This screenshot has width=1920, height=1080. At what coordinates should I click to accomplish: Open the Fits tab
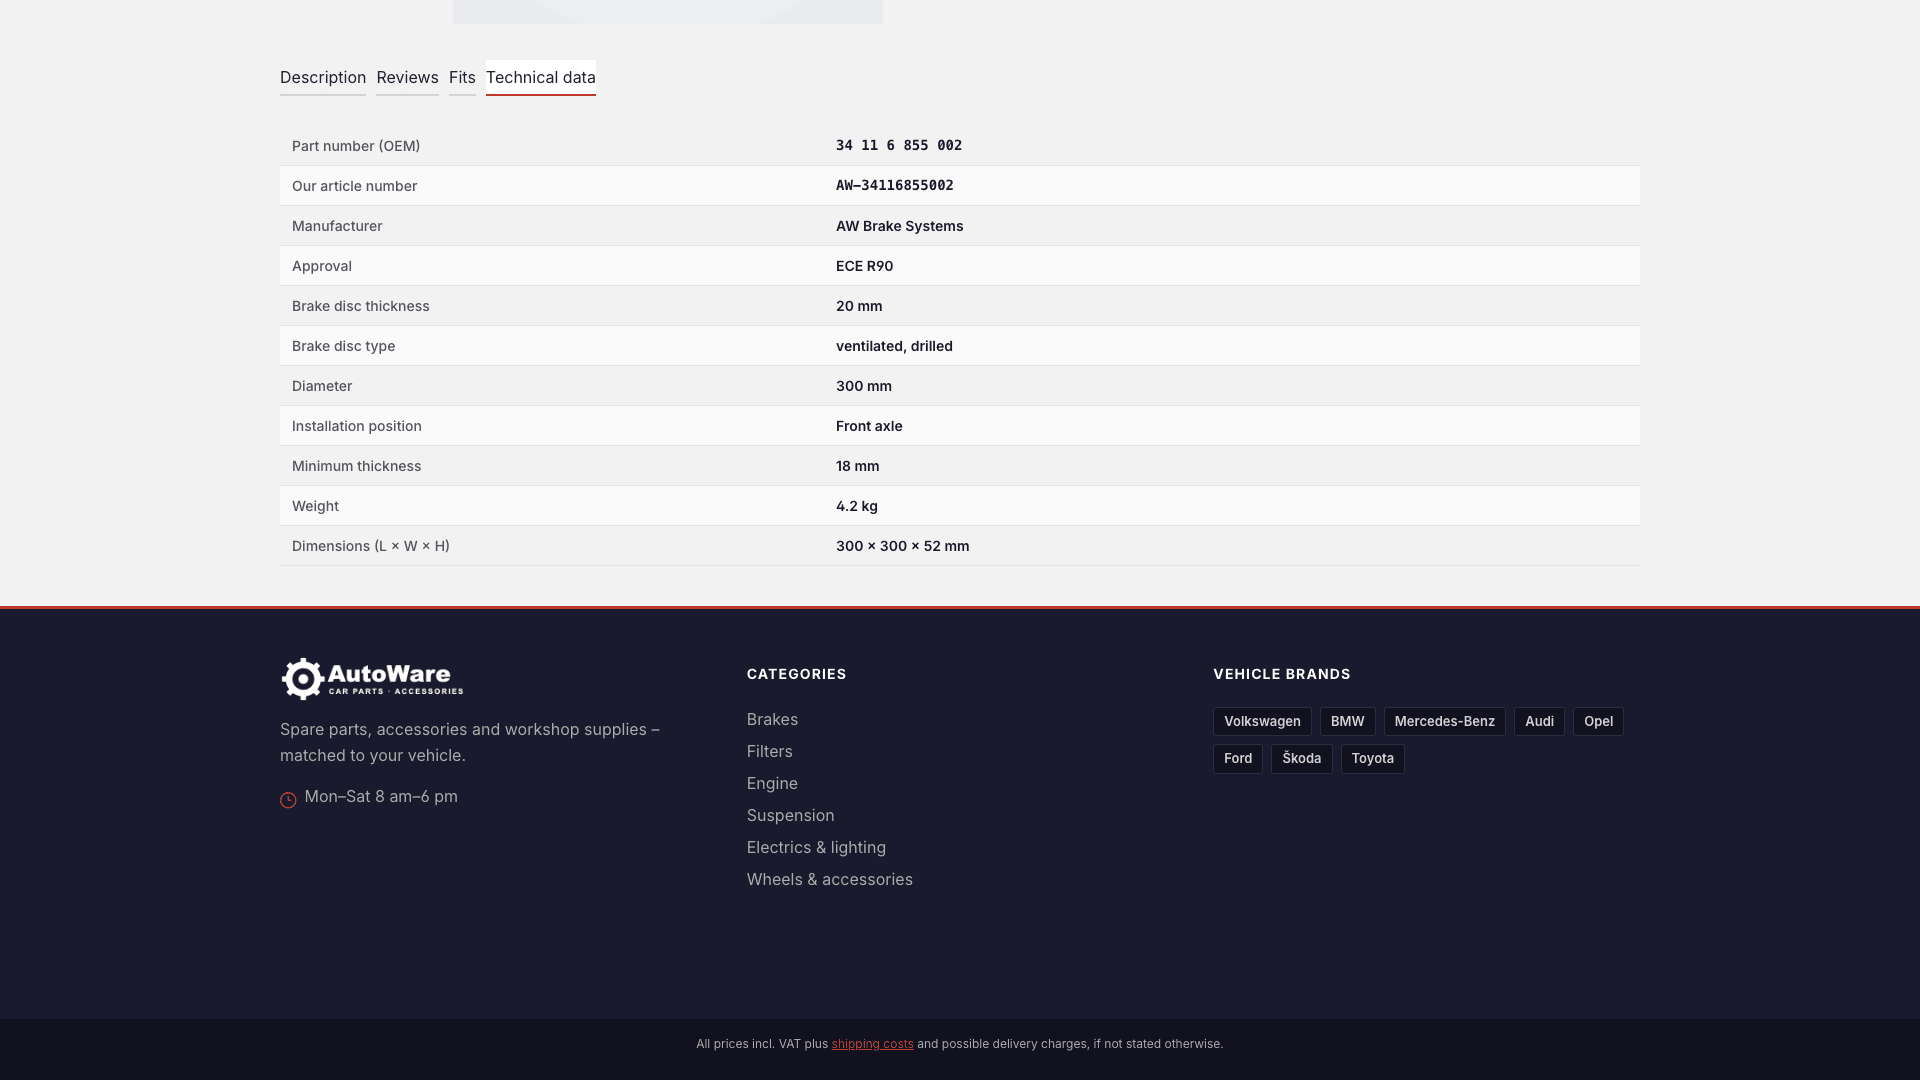coord(462,78)
